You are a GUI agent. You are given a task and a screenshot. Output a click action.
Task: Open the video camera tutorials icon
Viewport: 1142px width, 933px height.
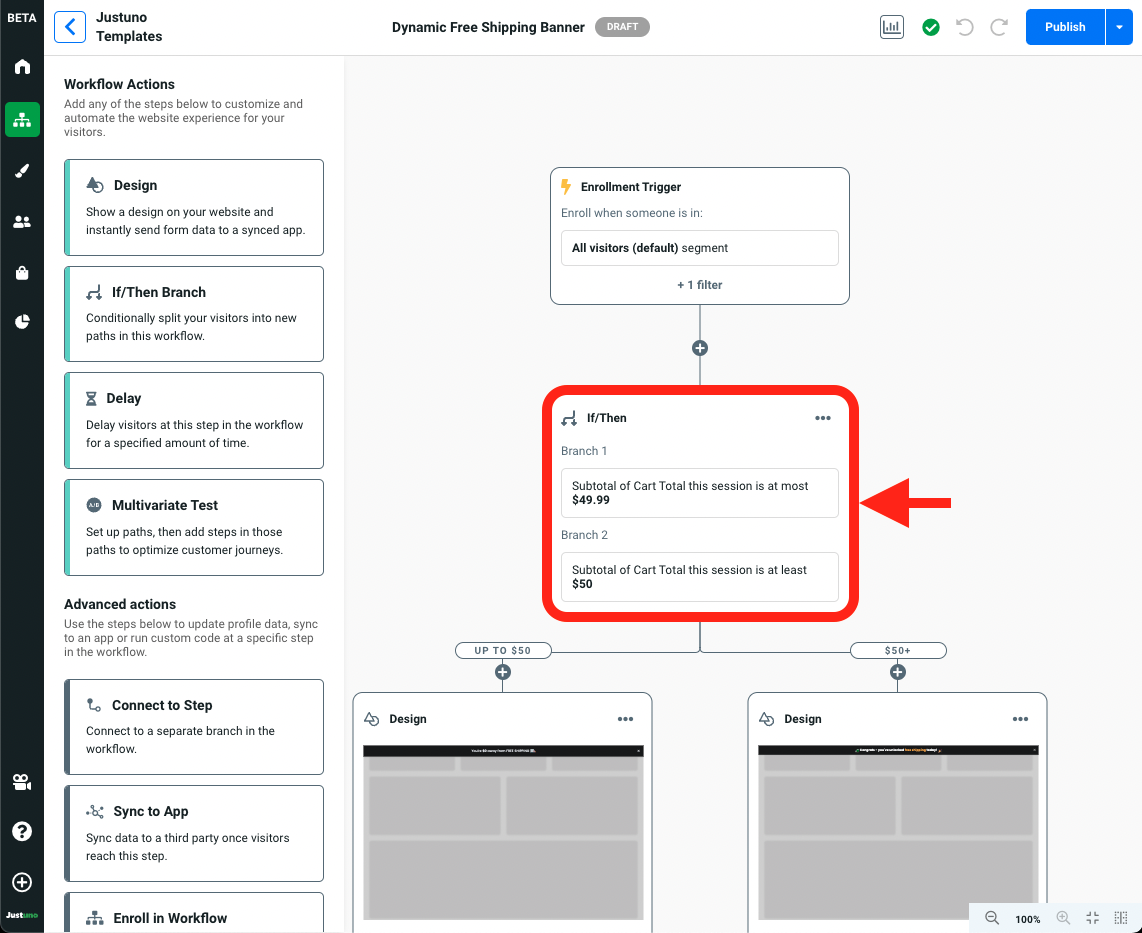coord(22,782)
